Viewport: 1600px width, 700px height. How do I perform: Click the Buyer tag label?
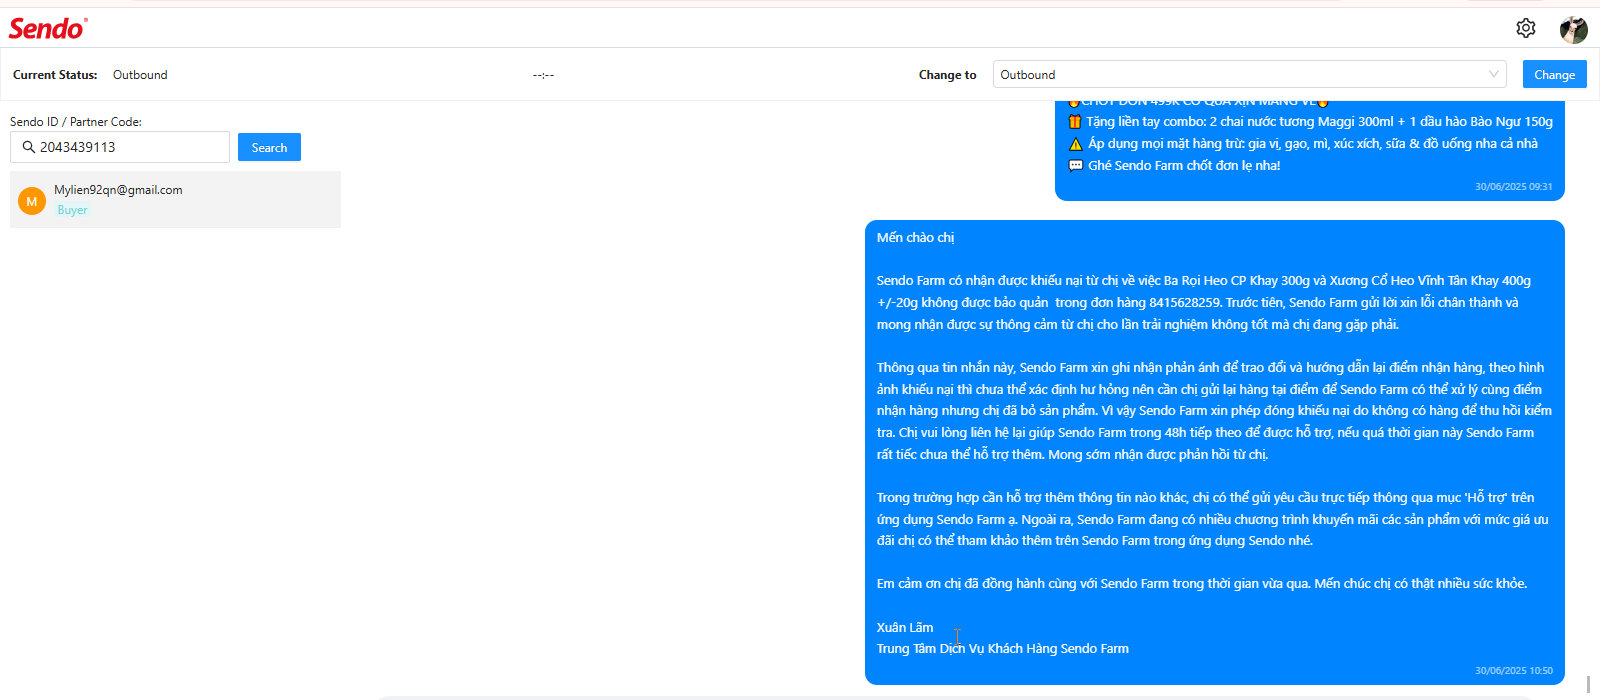(72, 210)
